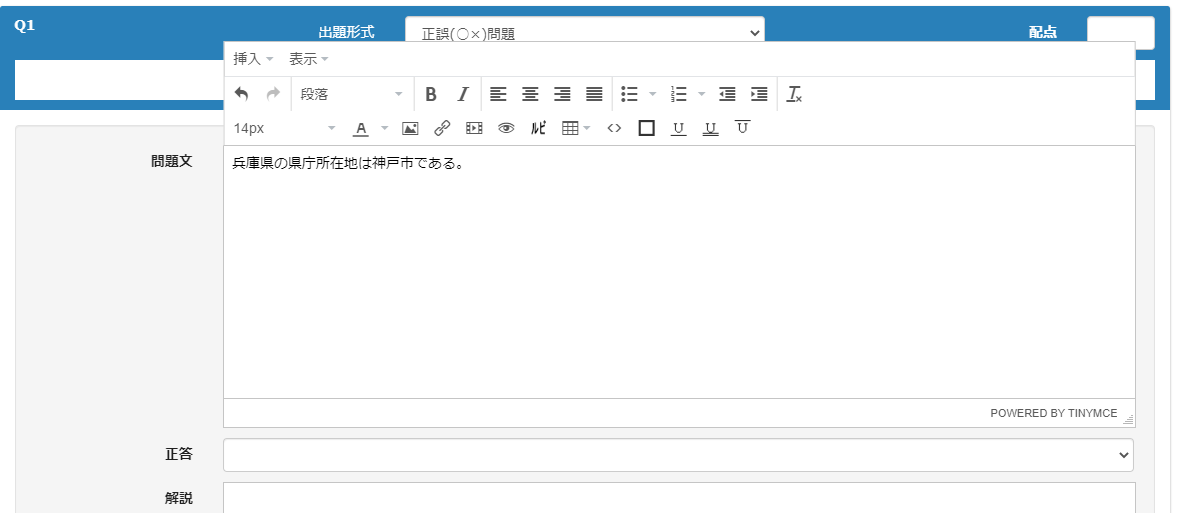
Task: Center align the text
Action: [x=530, y=94]
